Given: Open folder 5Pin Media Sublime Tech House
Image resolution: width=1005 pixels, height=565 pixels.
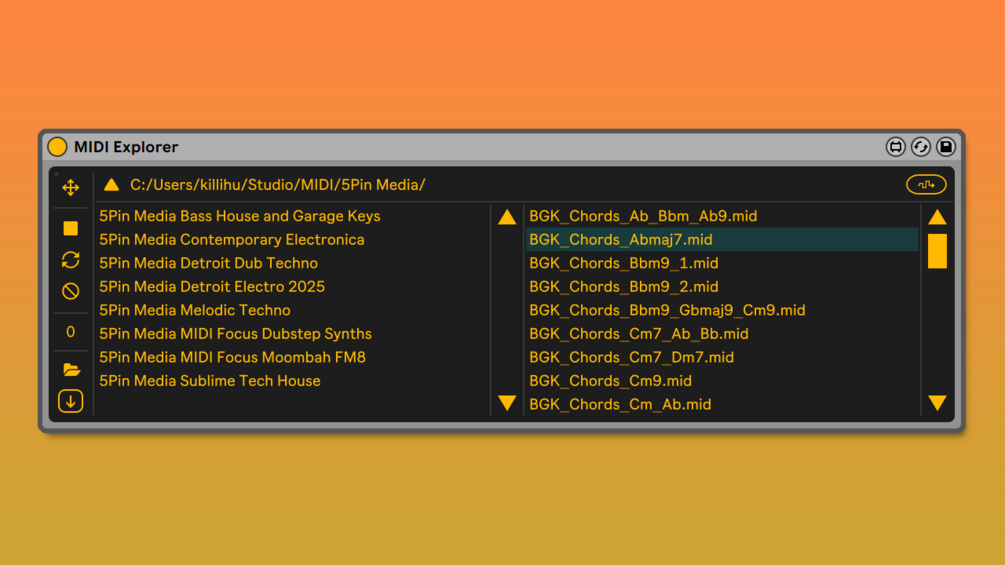Looking at the screenshot, I should (210, 381).
